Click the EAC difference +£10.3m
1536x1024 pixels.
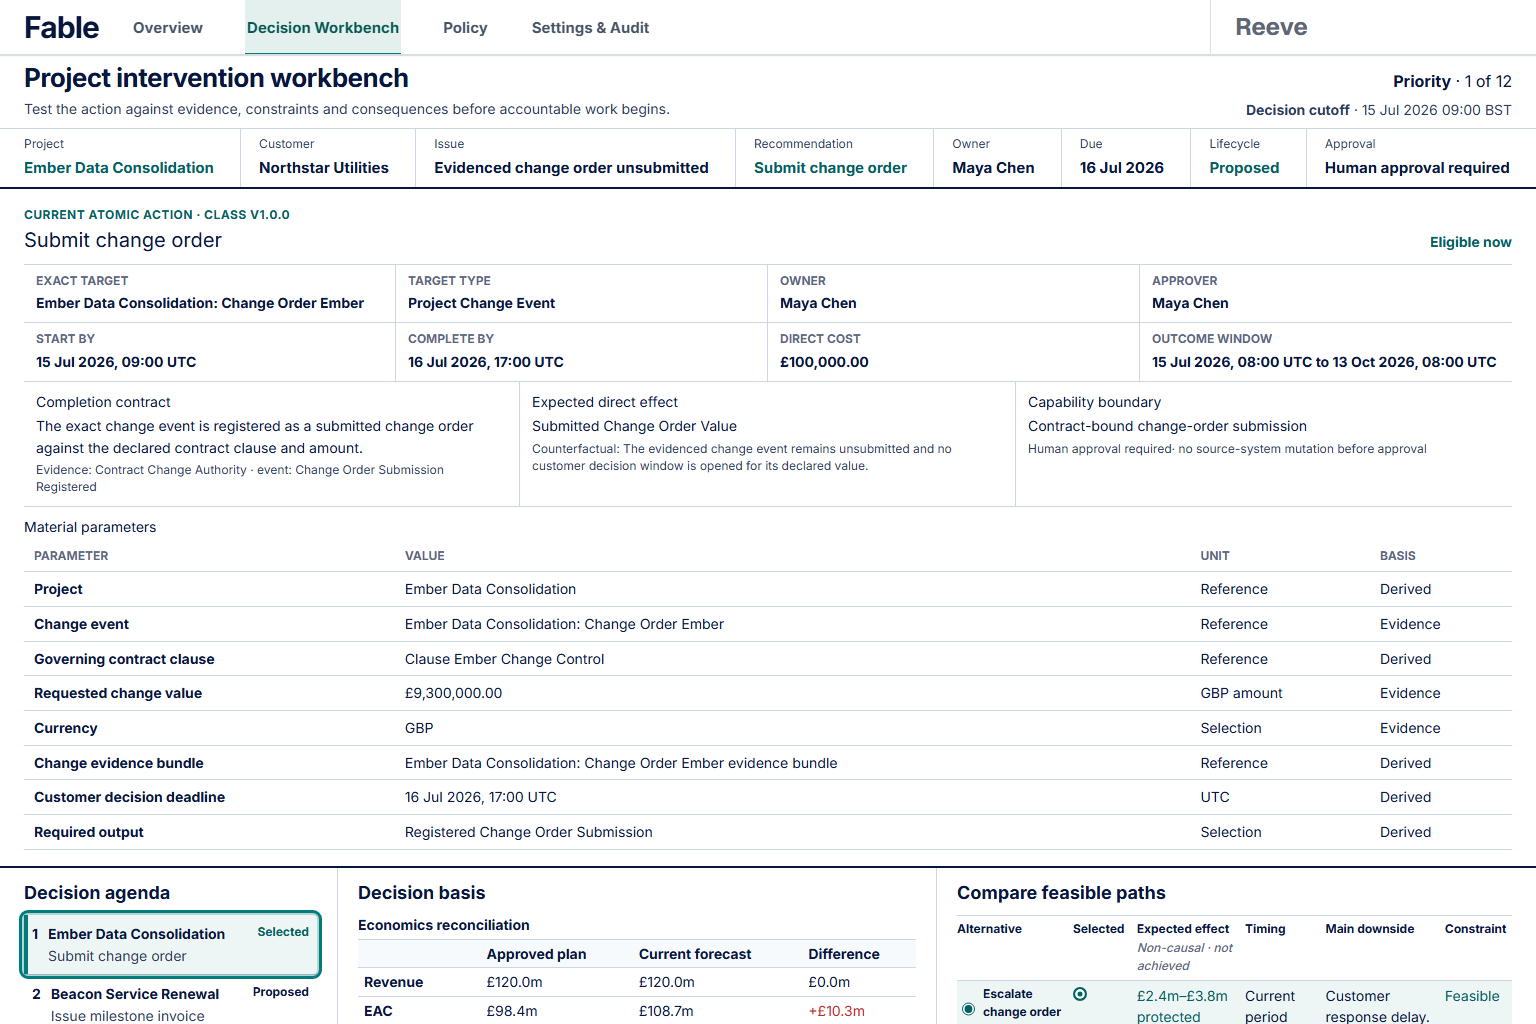point(836,1011)
